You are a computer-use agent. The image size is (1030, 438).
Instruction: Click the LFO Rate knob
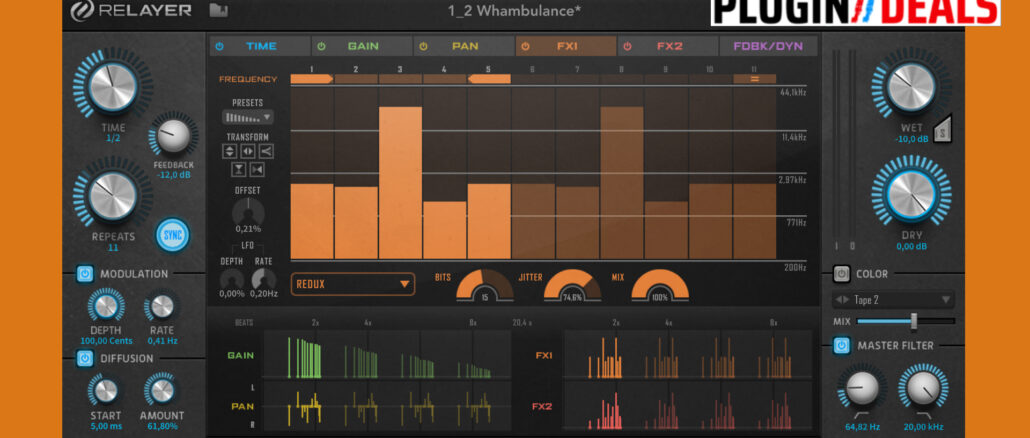tap(264, 279)
